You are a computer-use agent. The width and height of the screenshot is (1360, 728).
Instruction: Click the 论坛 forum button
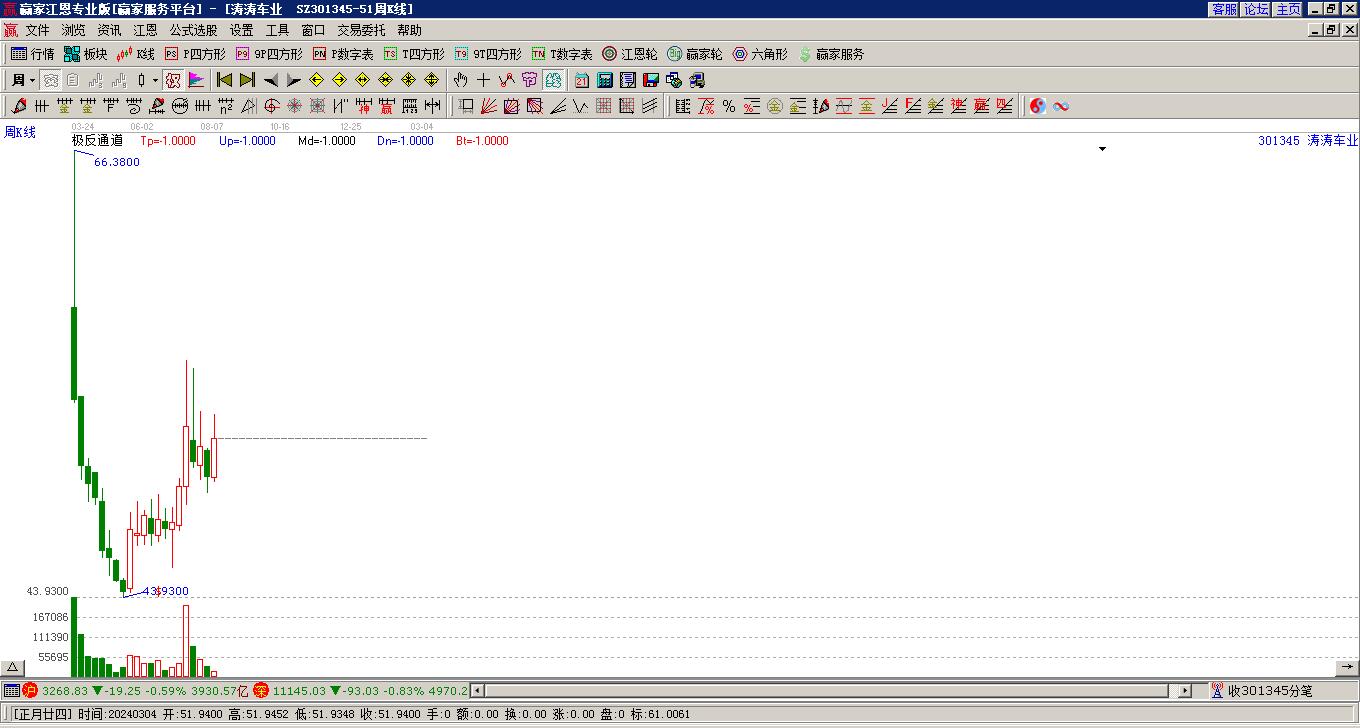point(1256,9)
